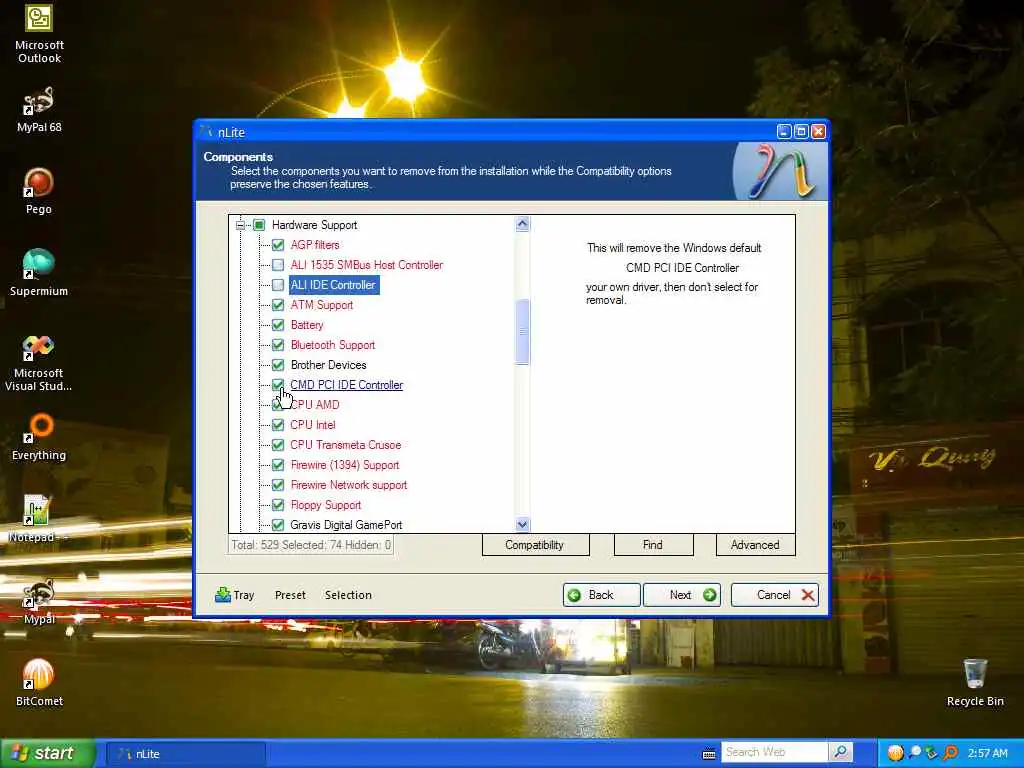
Task: Click Total 529 Selected 74 status text
Action: (311, 545)
